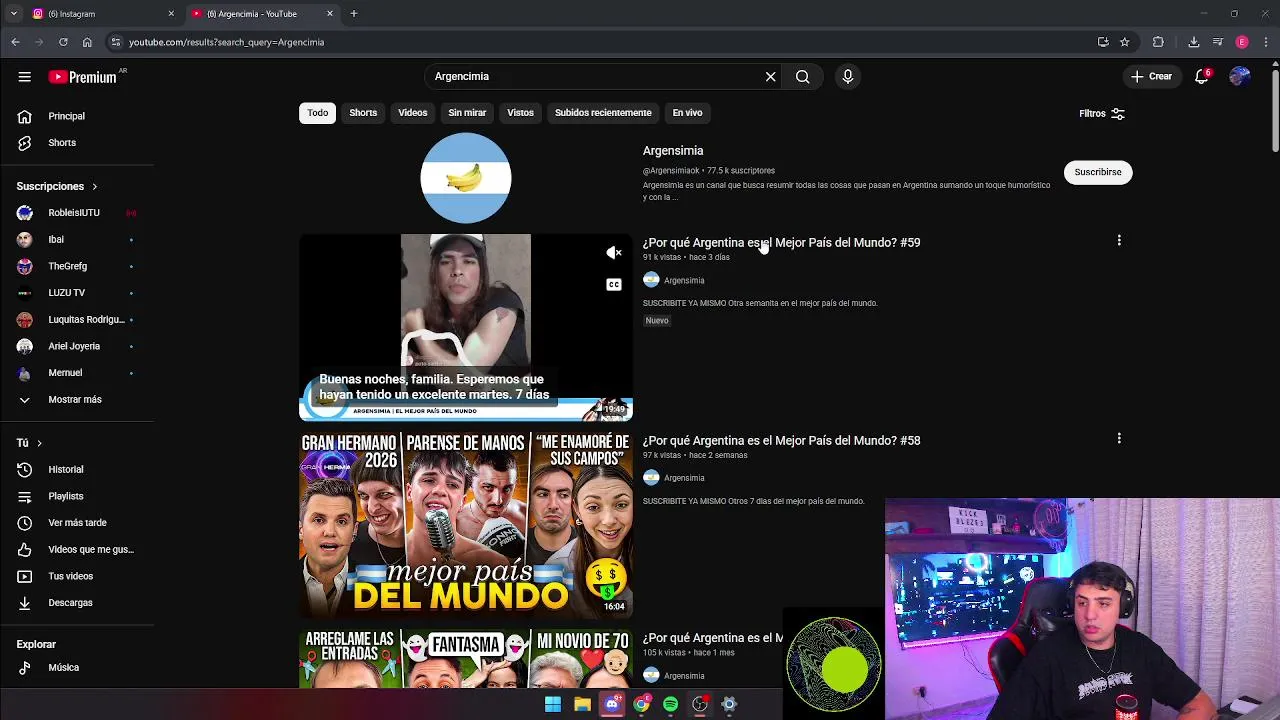This screenshot has width=1280, height=720.
Task: Open more options for video #58
Action: 1119,438
